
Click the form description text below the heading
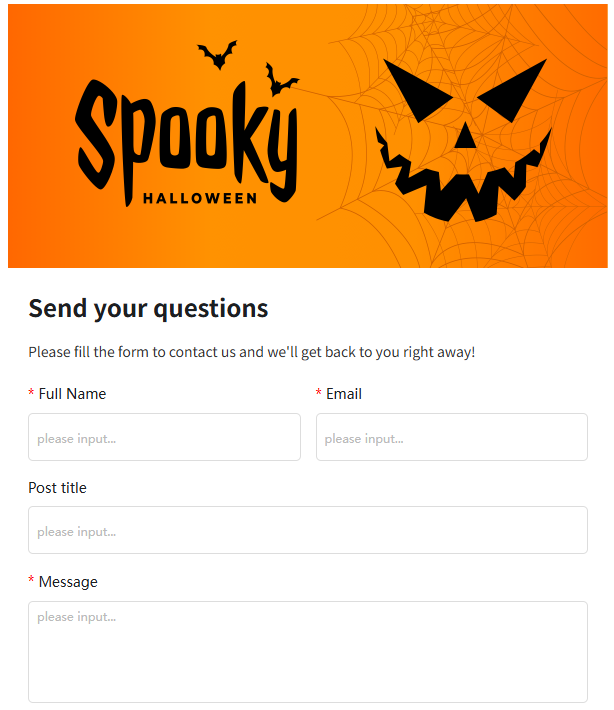251,352
